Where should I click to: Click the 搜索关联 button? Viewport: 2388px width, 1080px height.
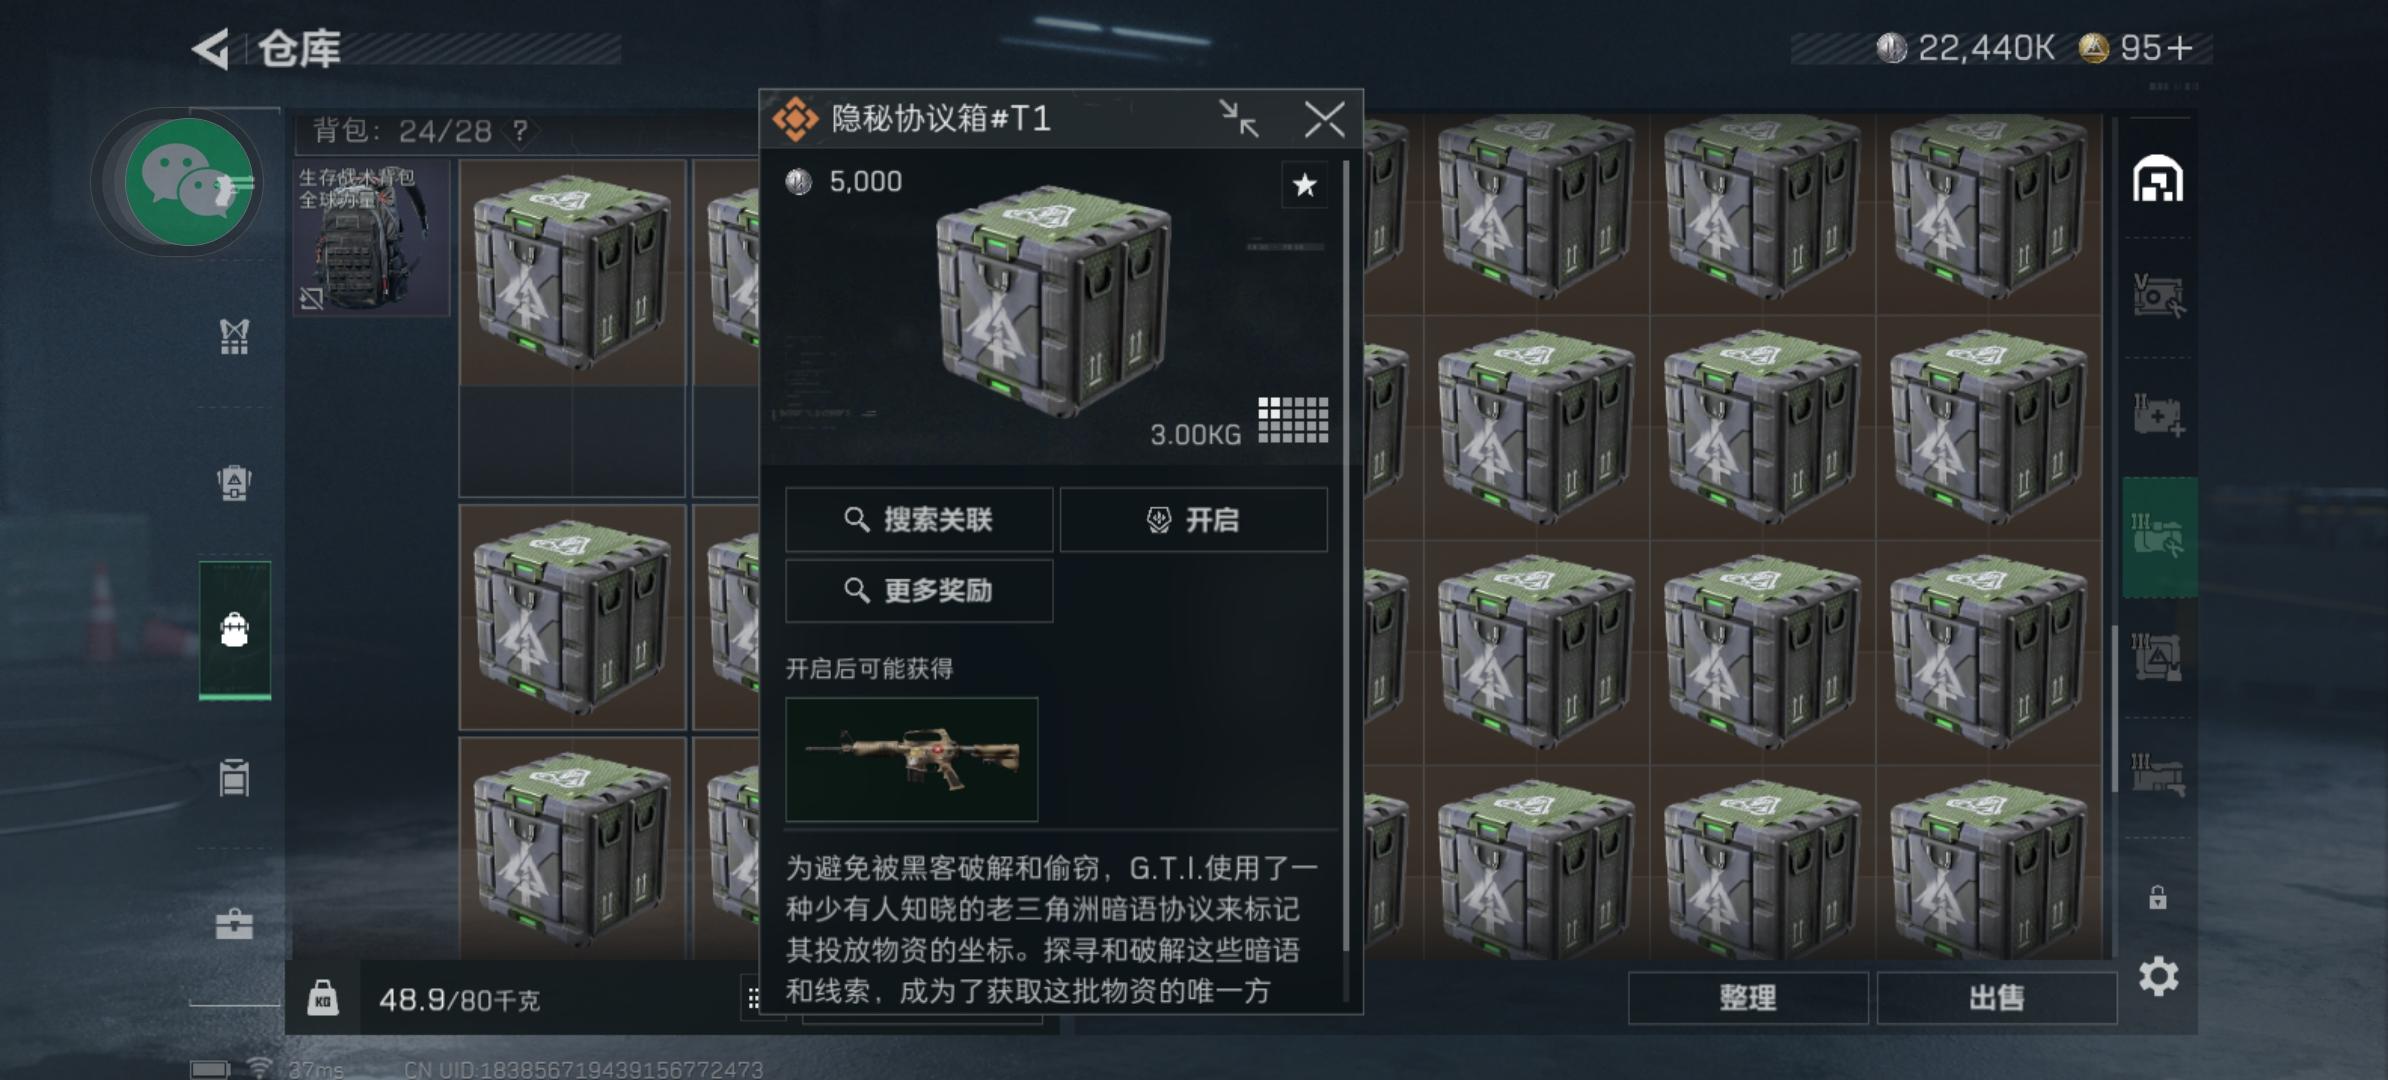tap(919, 519)
